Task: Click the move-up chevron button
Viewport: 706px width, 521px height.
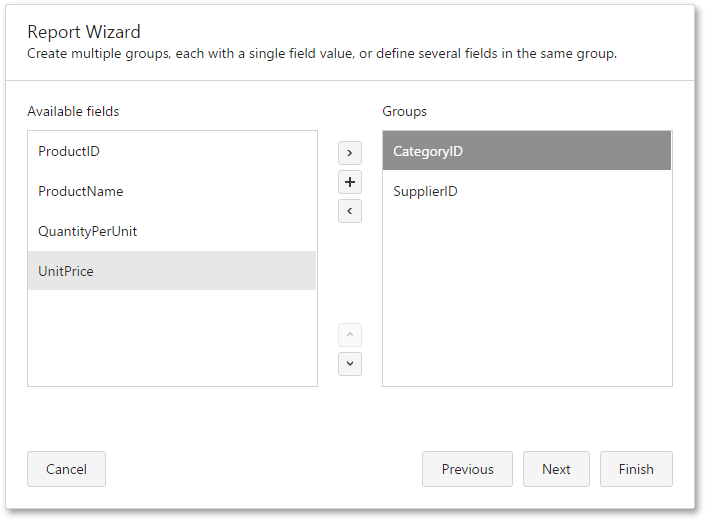Action: coord(350,335)
